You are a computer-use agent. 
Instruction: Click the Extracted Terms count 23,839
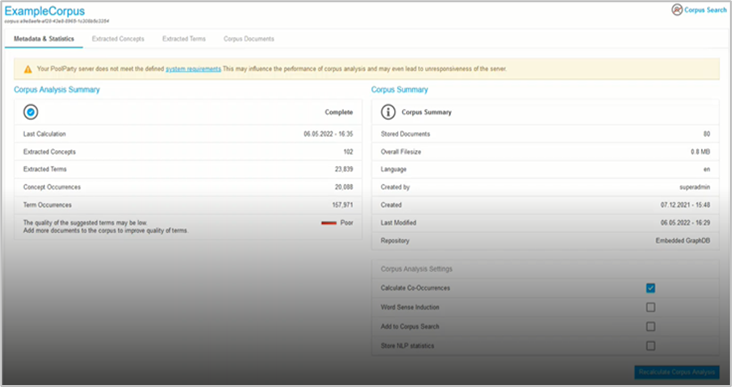click(344, 169)
